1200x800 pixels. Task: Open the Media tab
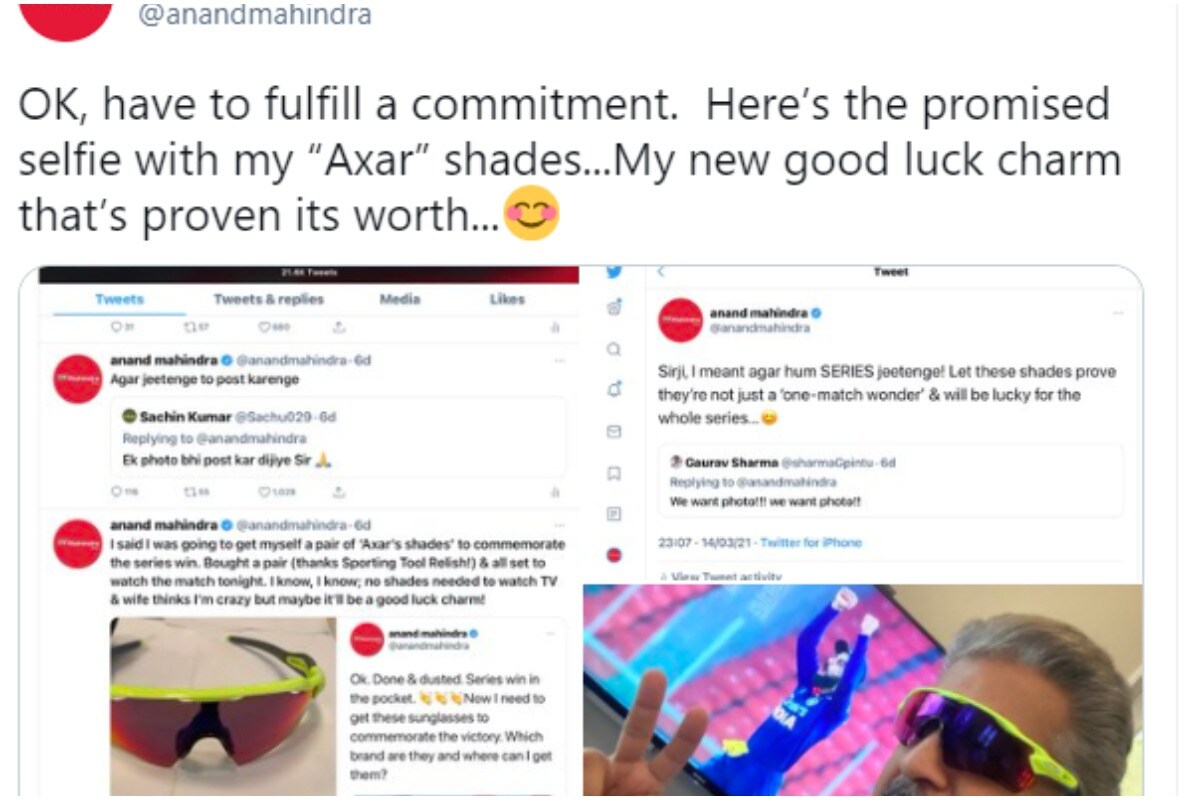pos(400,299)
